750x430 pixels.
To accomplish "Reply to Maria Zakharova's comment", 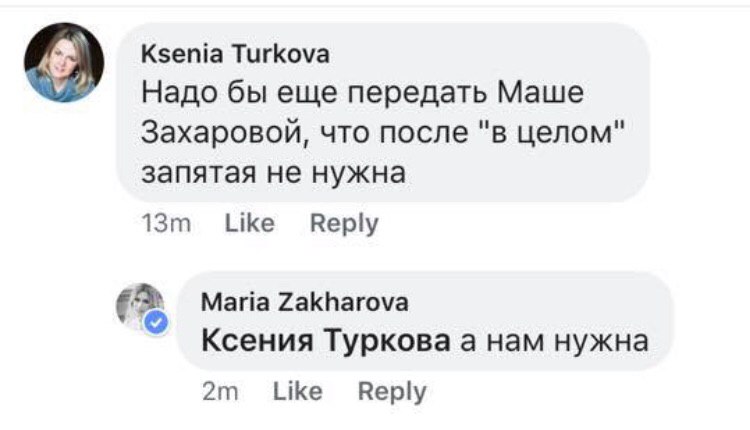I will [391, 392].
